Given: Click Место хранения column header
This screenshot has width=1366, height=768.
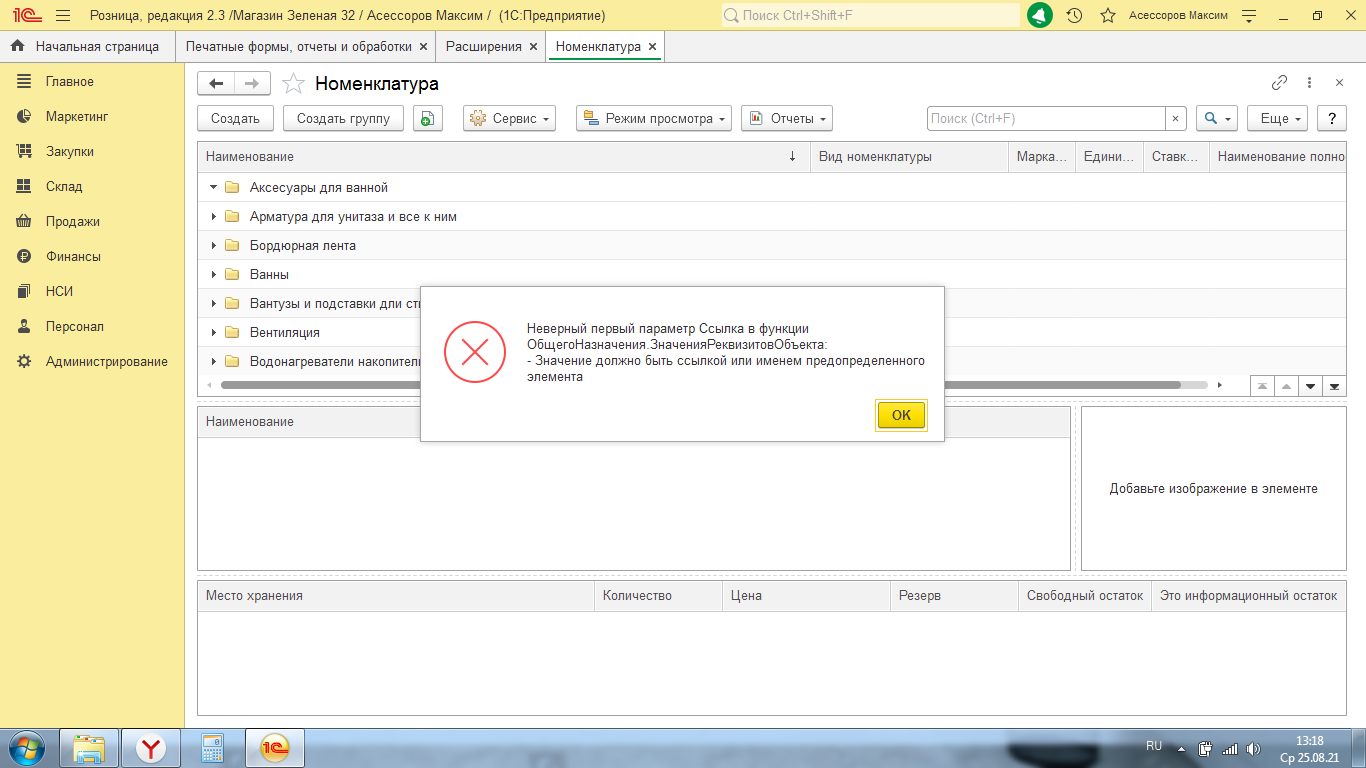Looking at the screenshot, I should tap(396, 595).
